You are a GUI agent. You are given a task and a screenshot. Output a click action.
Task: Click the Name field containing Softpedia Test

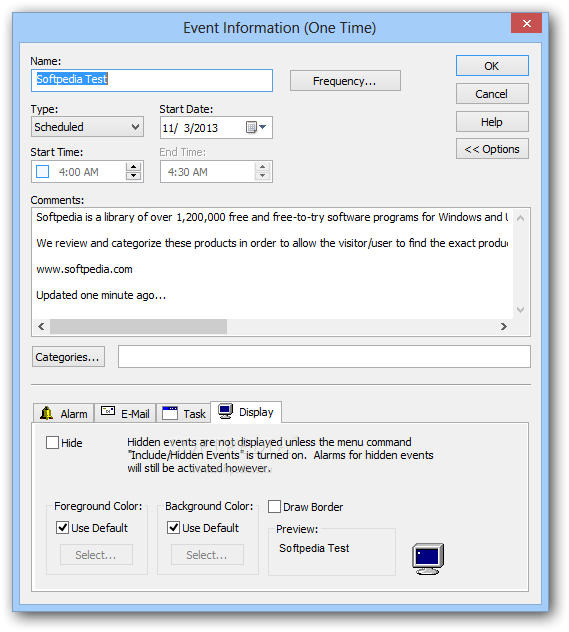[x=152, y=80]
